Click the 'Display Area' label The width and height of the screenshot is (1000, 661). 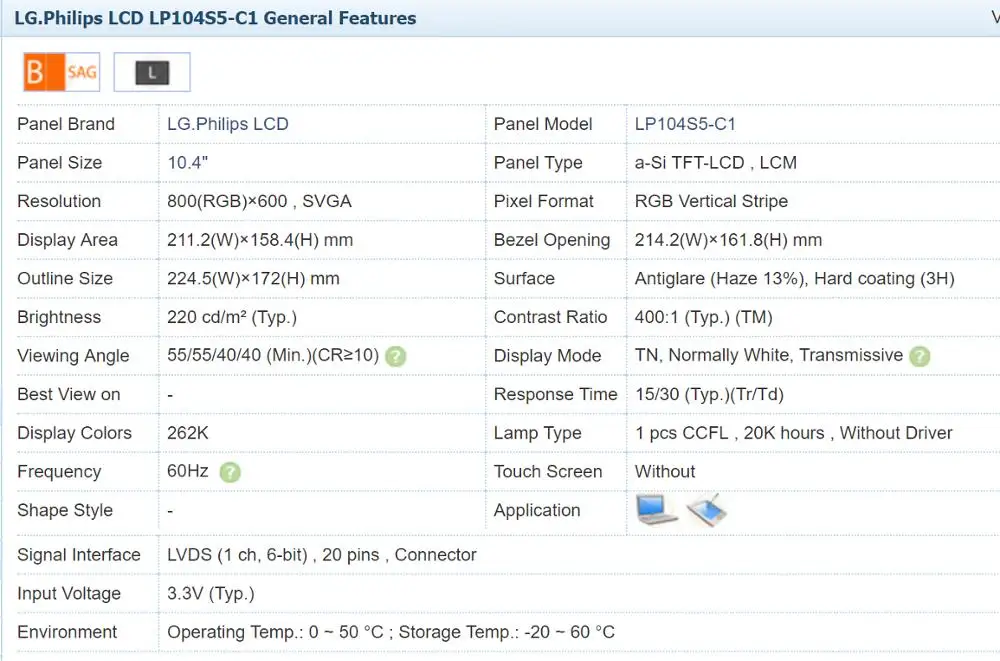coord(67,240)
